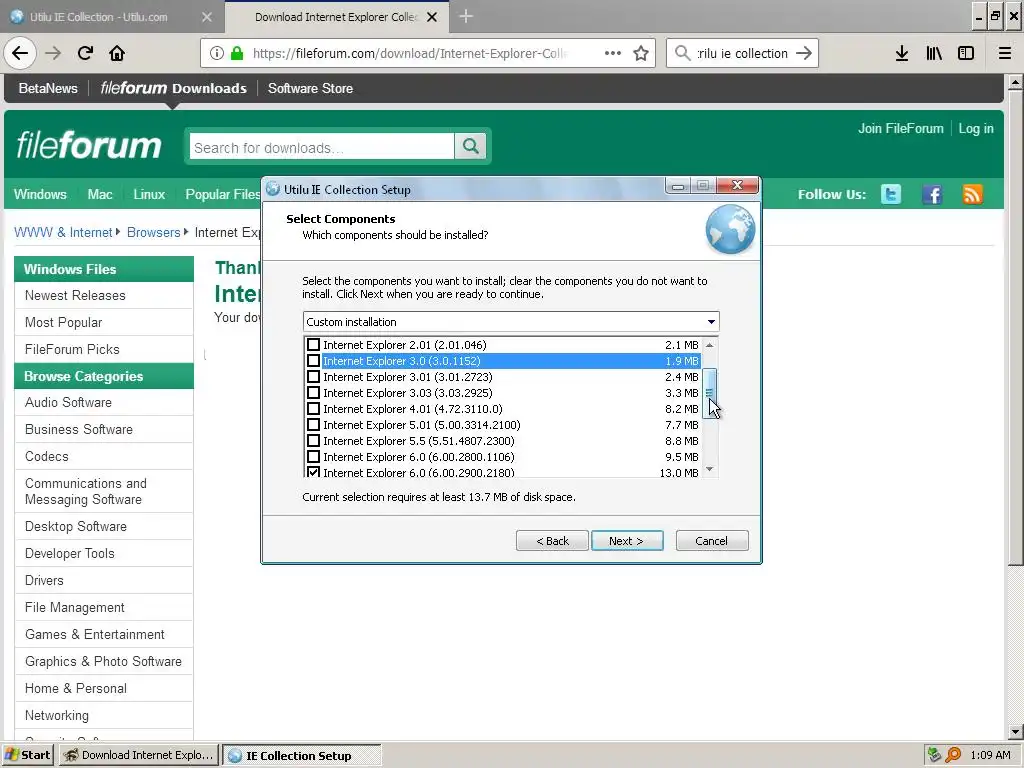Show site information icon in address bar

pyautogui.click(x=217, y=54)
